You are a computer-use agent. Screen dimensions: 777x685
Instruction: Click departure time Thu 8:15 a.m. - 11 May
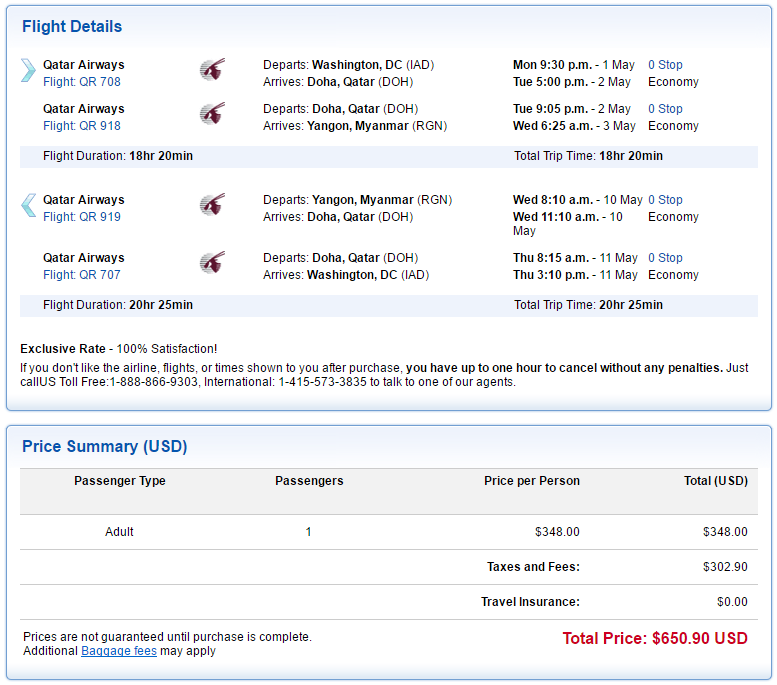[x=575, y=258]
